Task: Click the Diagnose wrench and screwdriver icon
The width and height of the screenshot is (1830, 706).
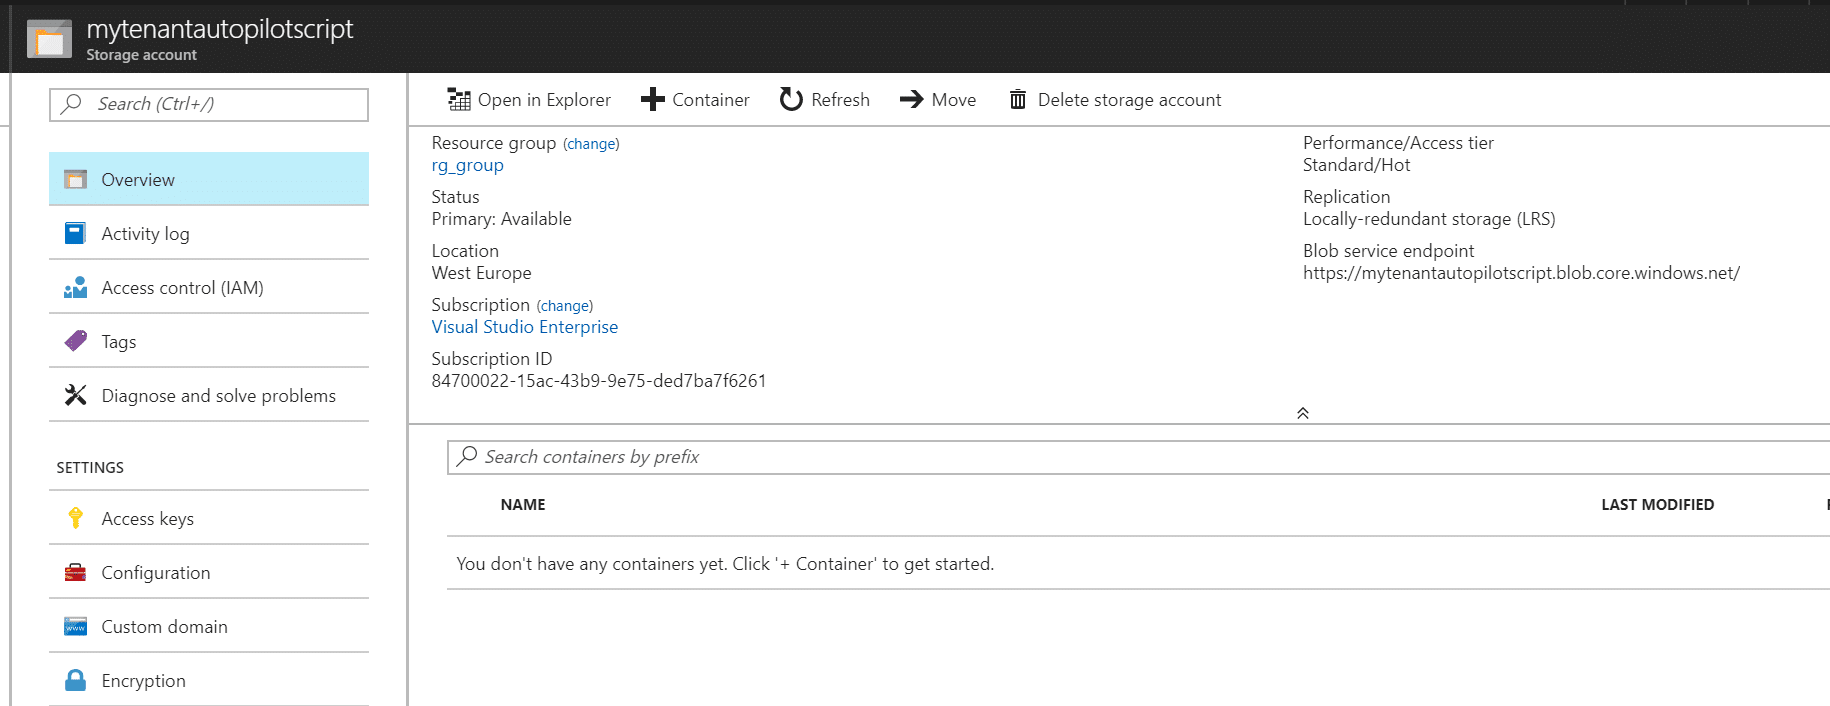Action: pos(75,396)
